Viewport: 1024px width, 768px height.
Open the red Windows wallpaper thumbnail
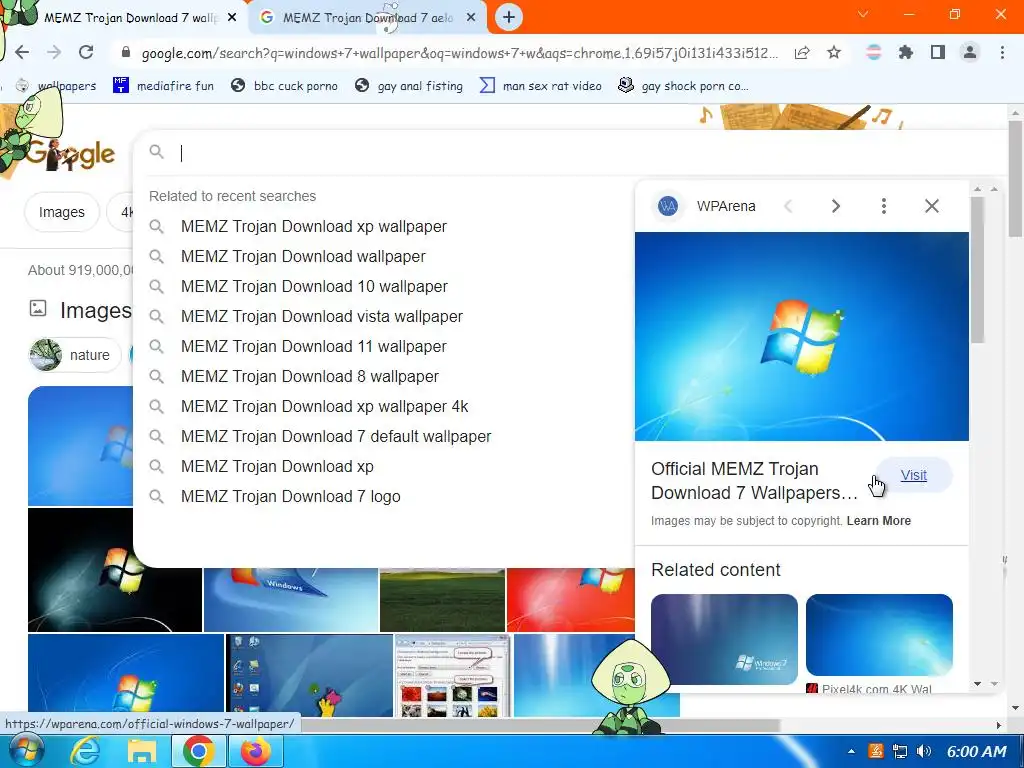click(x=570, y=600)
